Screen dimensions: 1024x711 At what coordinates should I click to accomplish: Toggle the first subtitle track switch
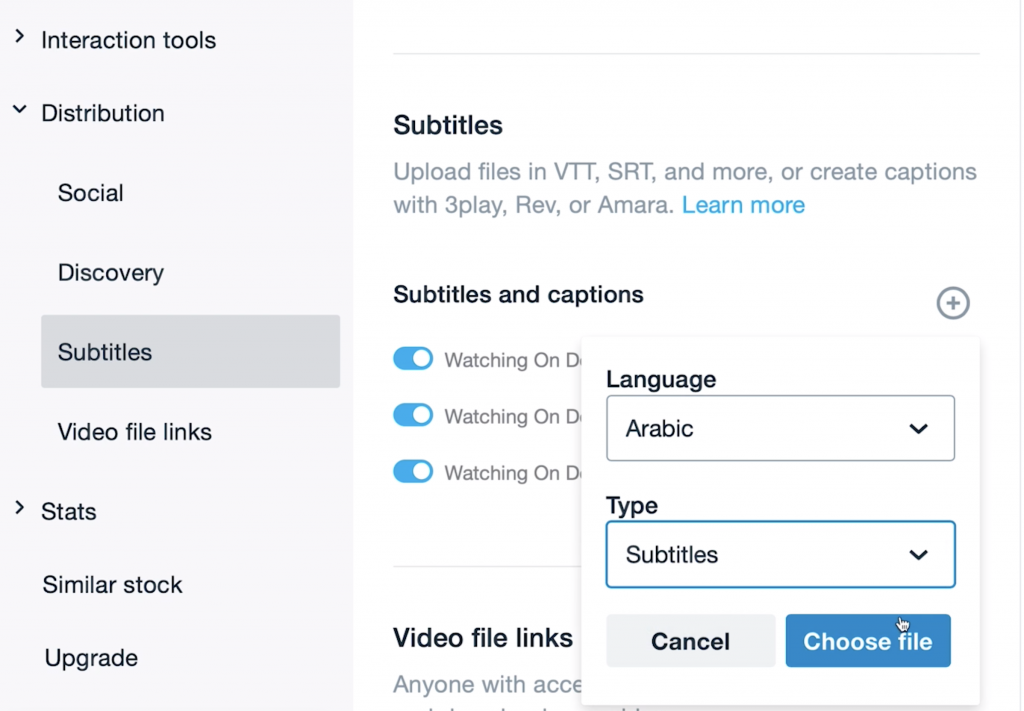tap(413, 359)
